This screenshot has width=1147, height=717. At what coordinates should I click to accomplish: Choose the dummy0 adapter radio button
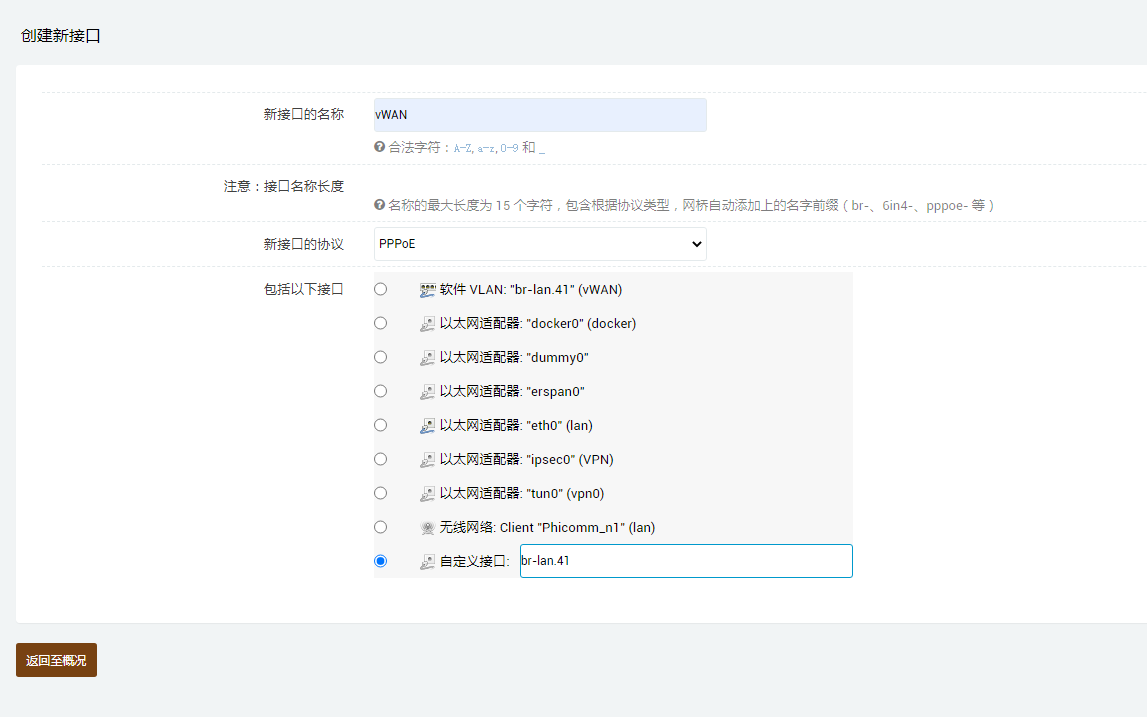tap(380, 357)
